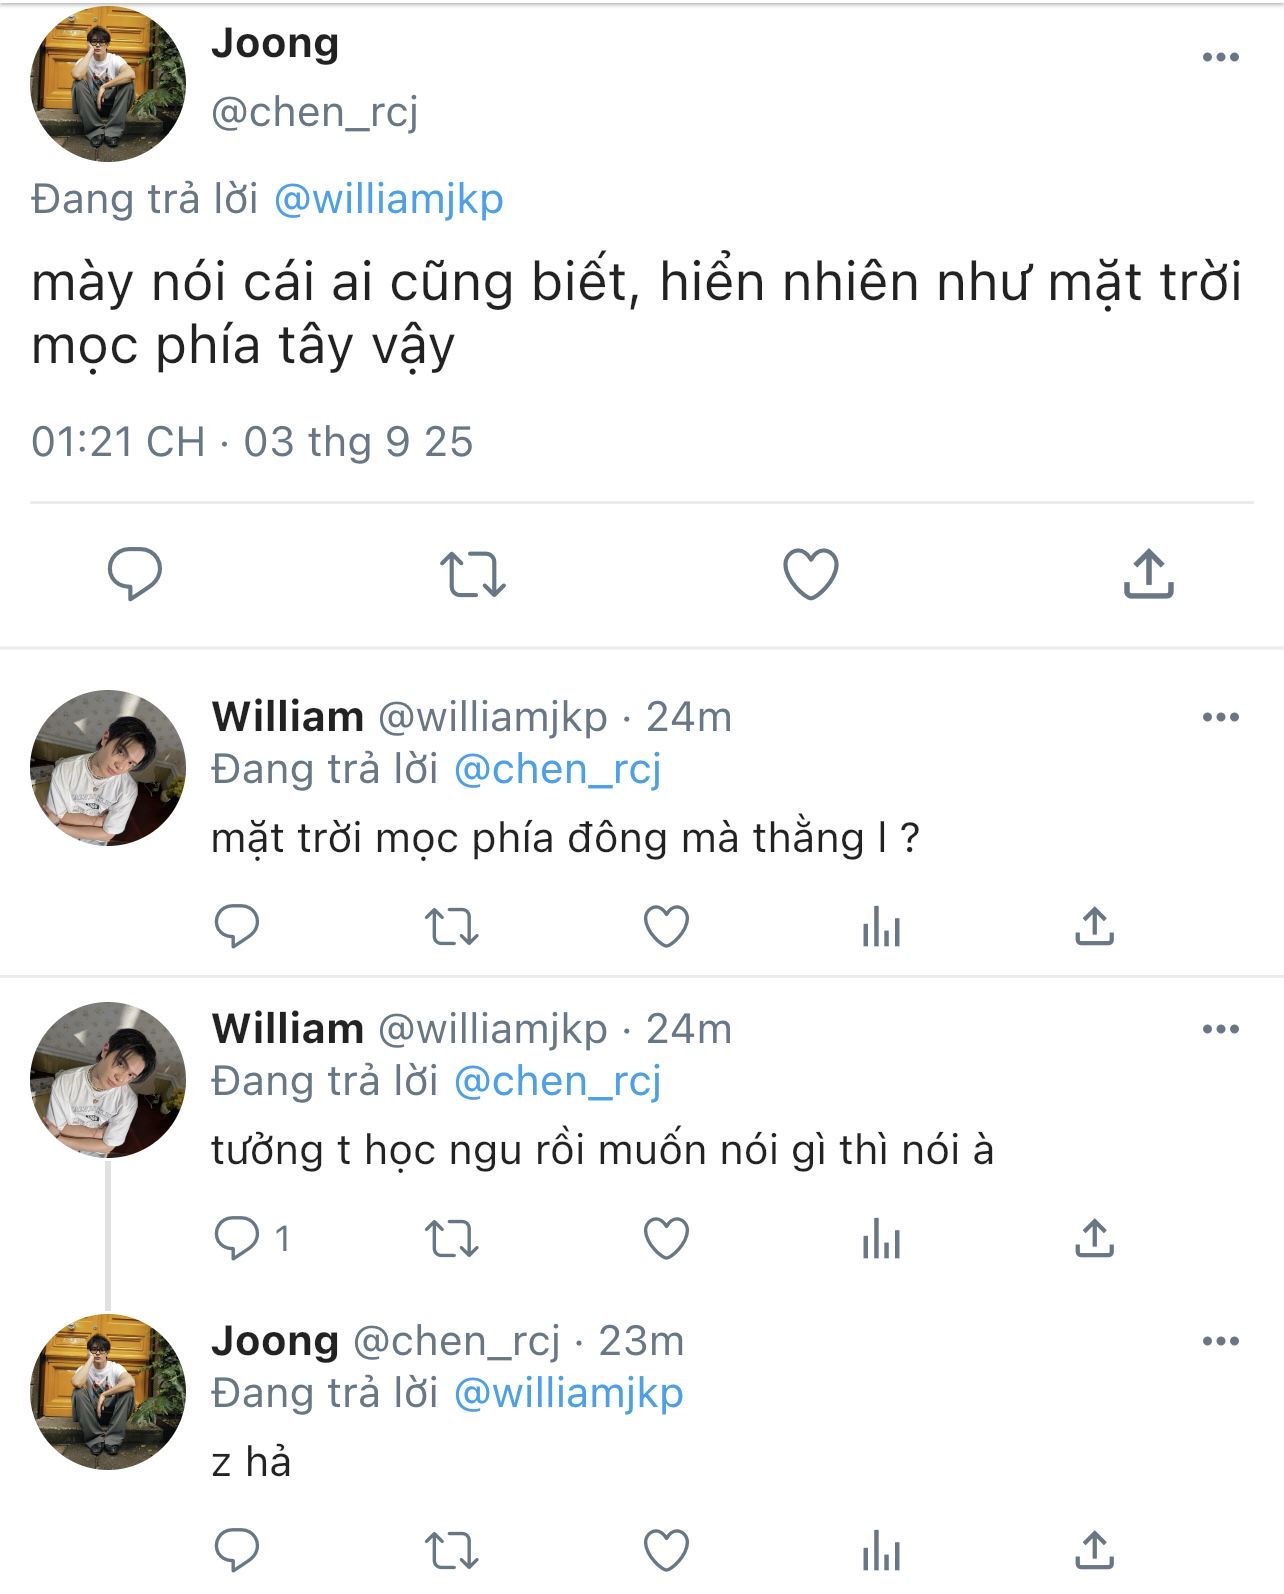Like William's "học ngu" tweet
The height and width of the screenshot is (1594, 1284).
click(666, 1239)
